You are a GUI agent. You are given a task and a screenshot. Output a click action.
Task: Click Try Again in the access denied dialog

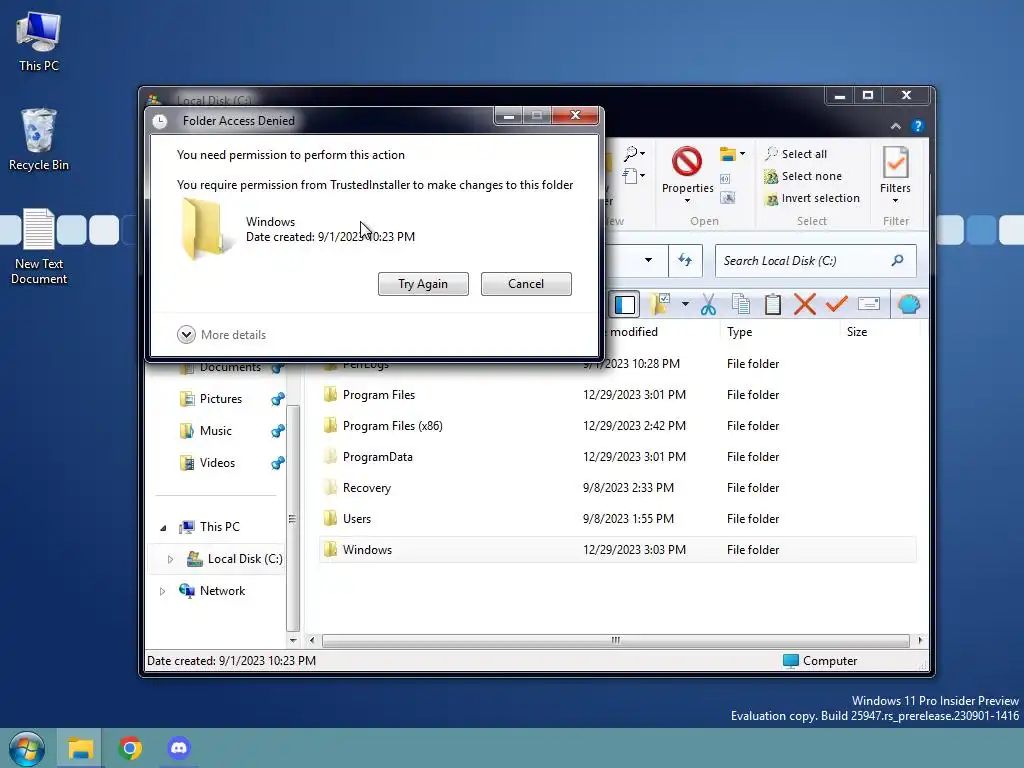[x=423, y=284]
